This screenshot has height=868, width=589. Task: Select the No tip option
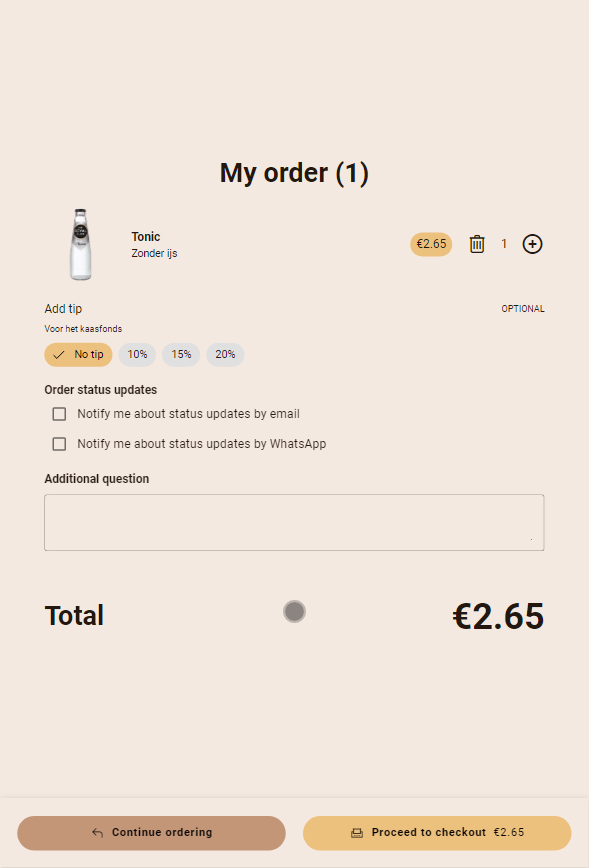[78, 355]
